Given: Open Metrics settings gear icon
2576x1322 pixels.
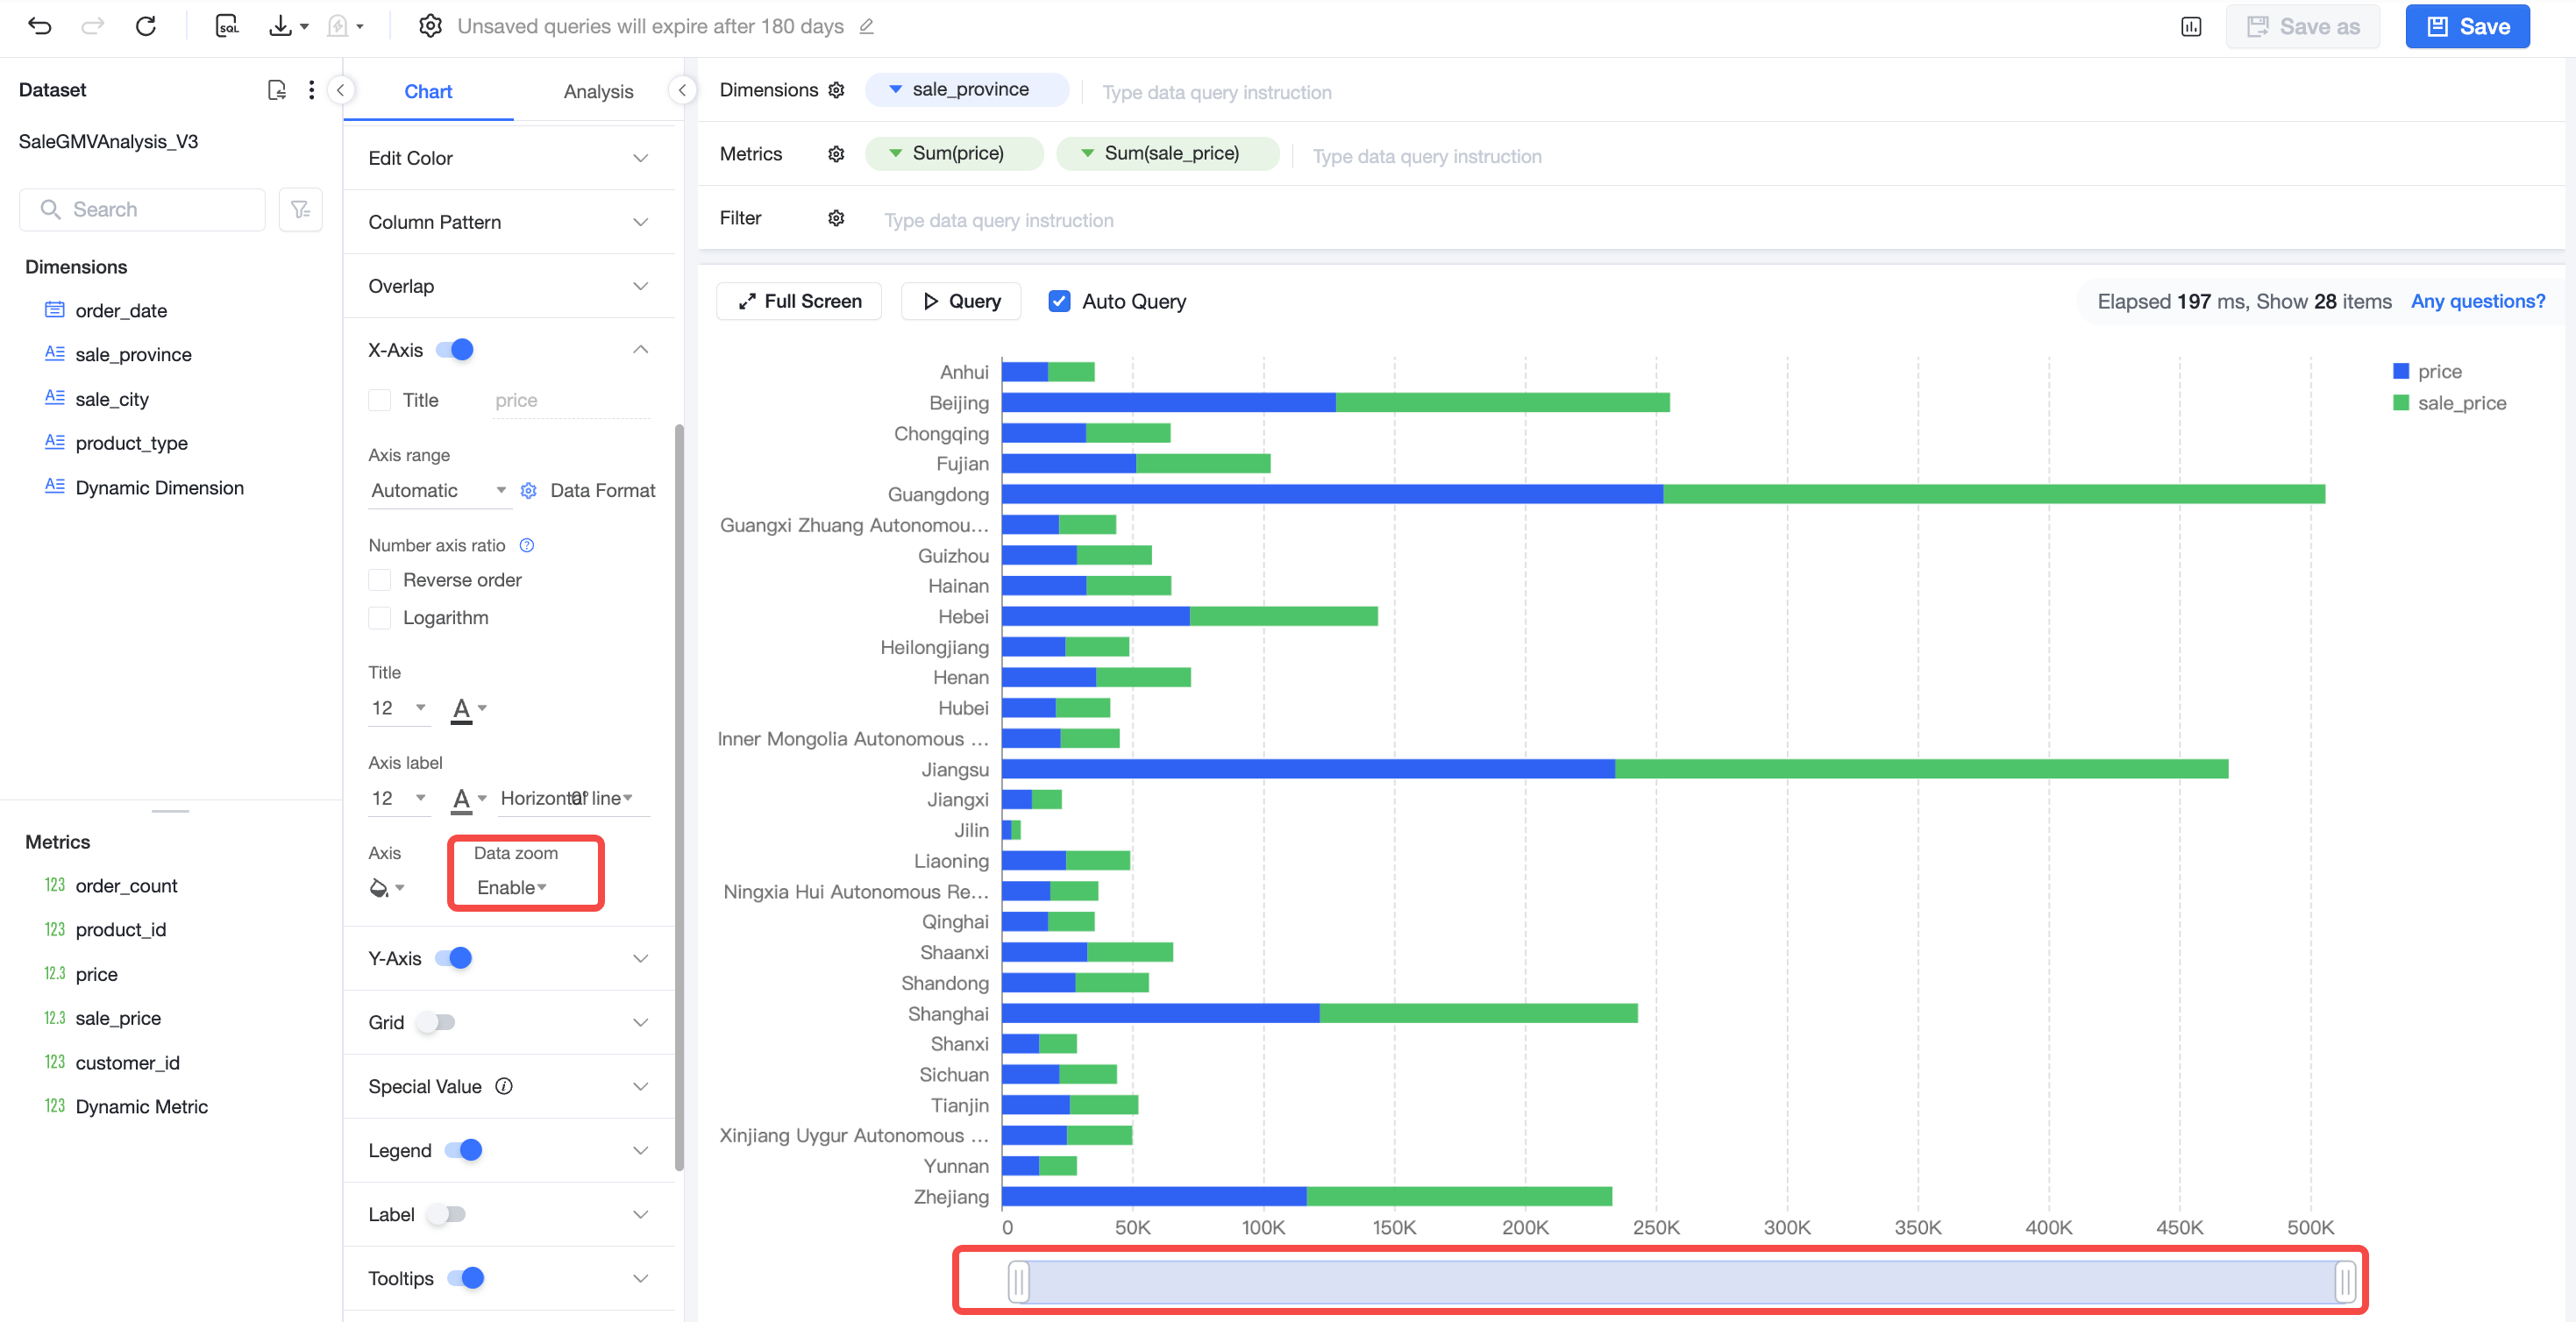Looking at the screenshot, I should [x=836, y=154].
